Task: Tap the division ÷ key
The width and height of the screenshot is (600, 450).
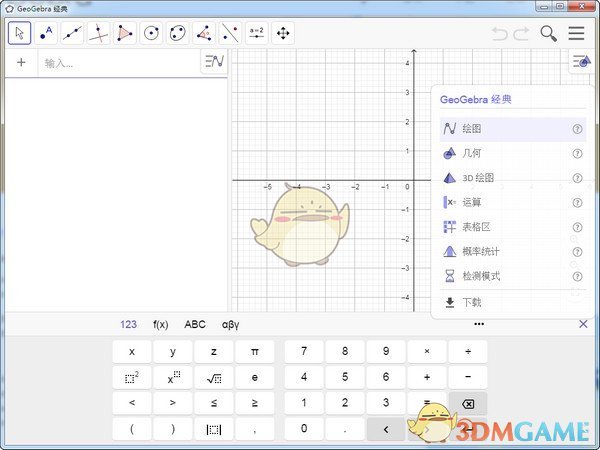Action: [x=468, y=351]
